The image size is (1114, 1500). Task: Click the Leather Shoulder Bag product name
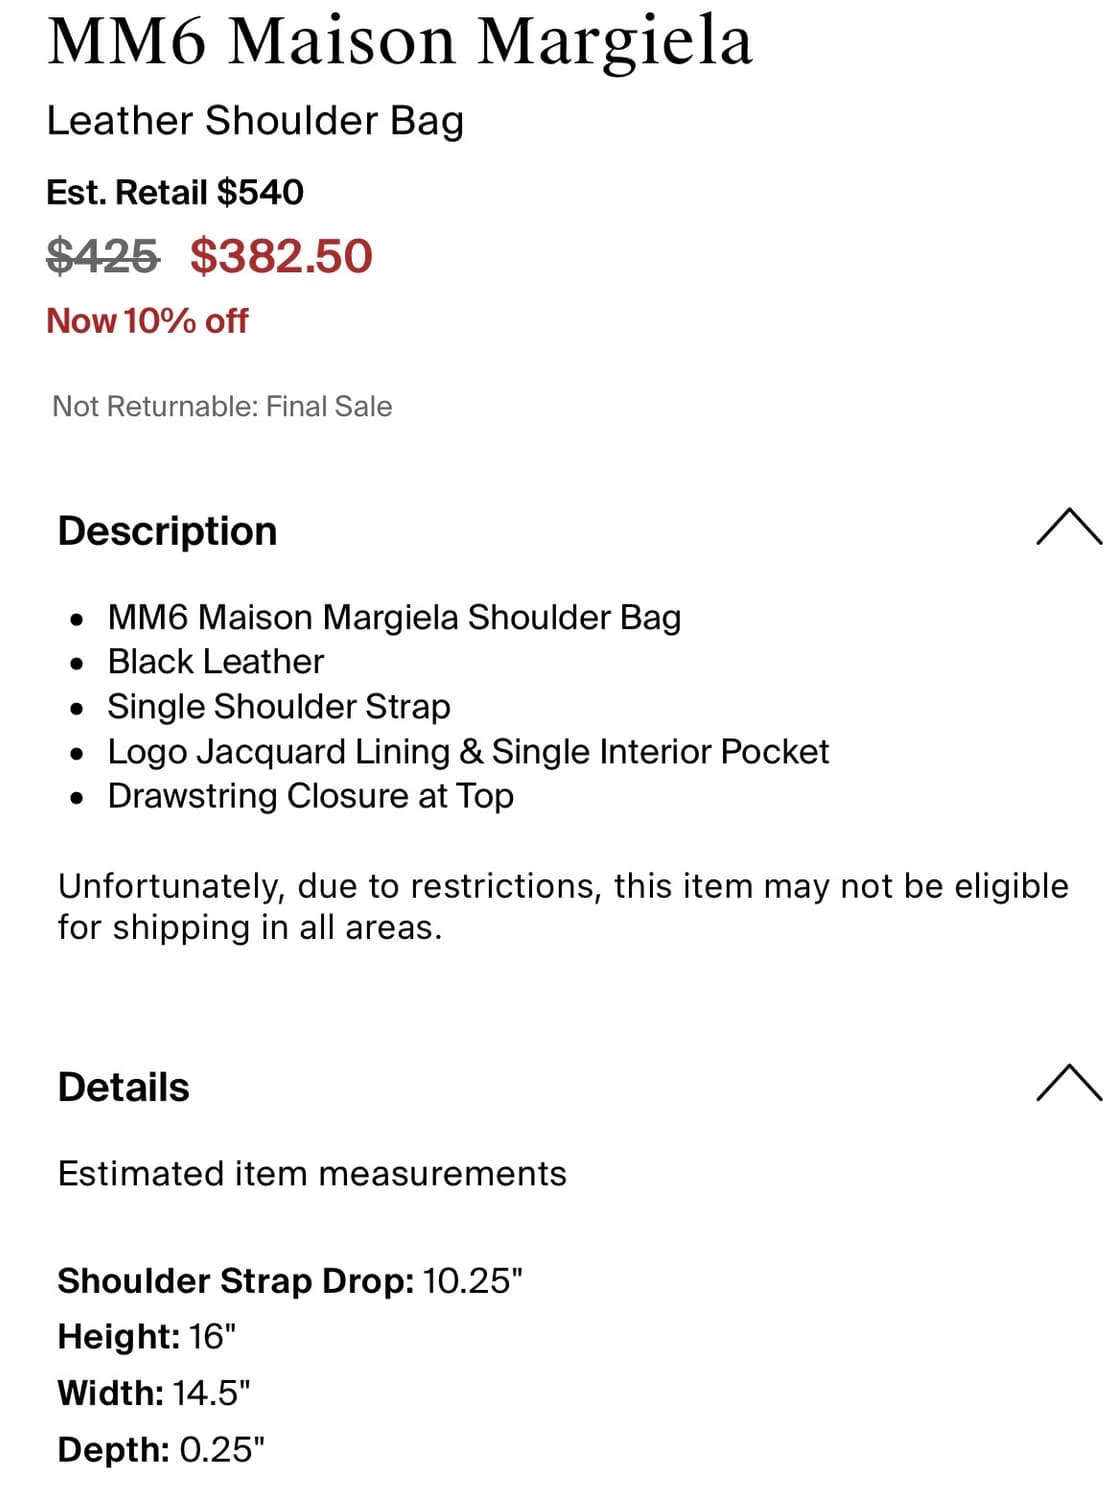(x=255, y=121)
